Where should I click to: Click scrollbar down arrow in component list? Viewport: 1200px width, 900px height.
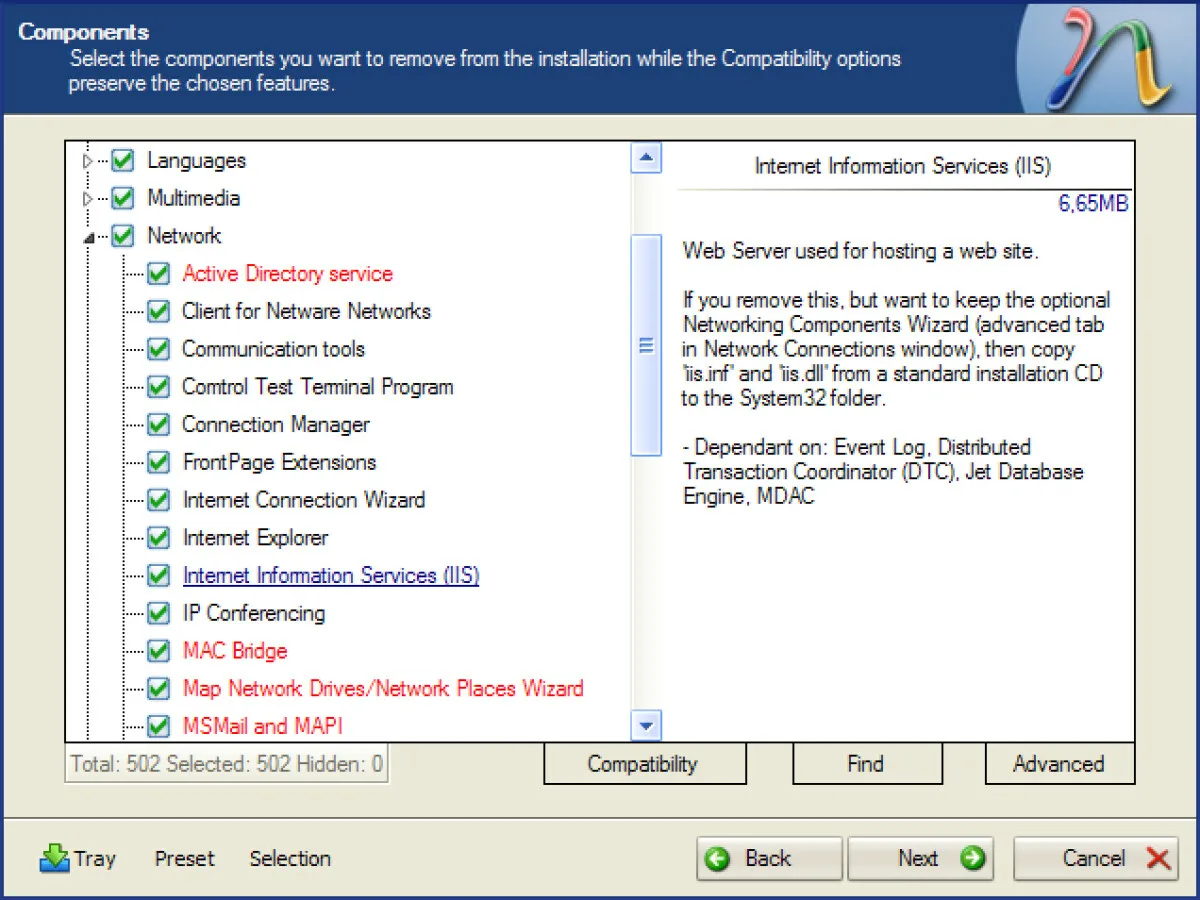647,726
